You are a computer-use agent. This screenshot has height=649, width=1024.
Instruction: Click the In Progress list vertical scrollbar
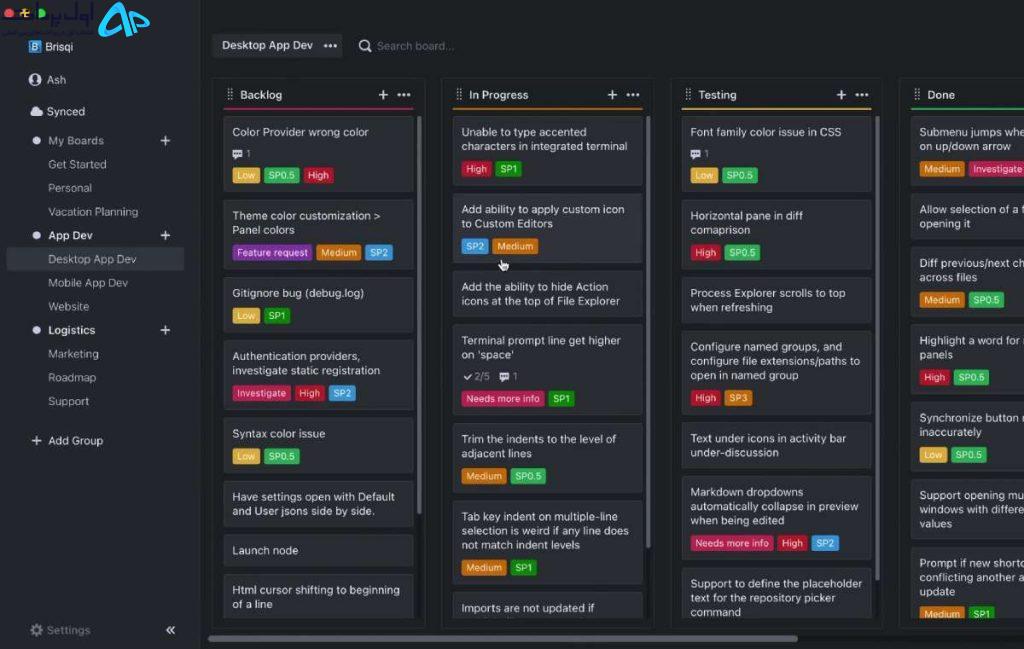pos(648,332)
